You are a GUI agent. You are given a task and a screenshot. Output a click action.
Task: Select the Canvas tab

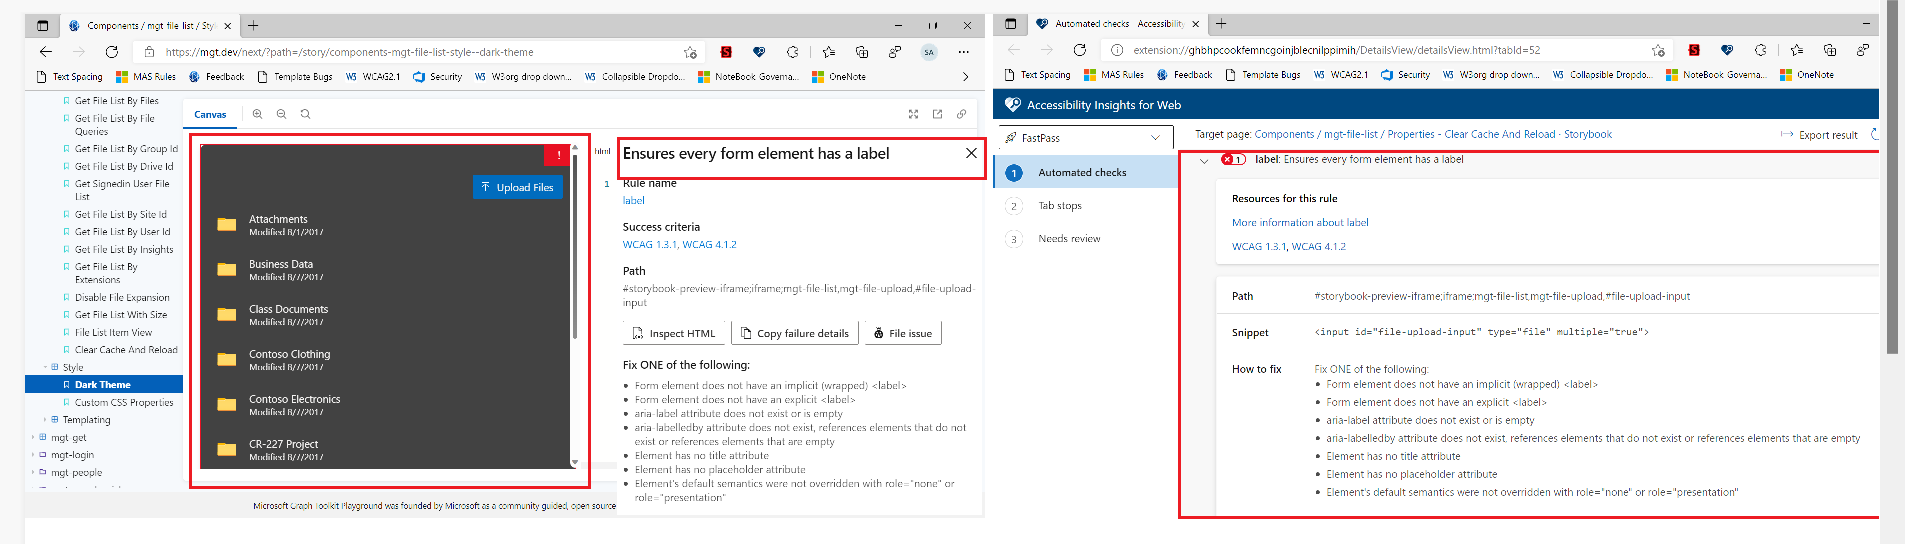click(210, 115)
